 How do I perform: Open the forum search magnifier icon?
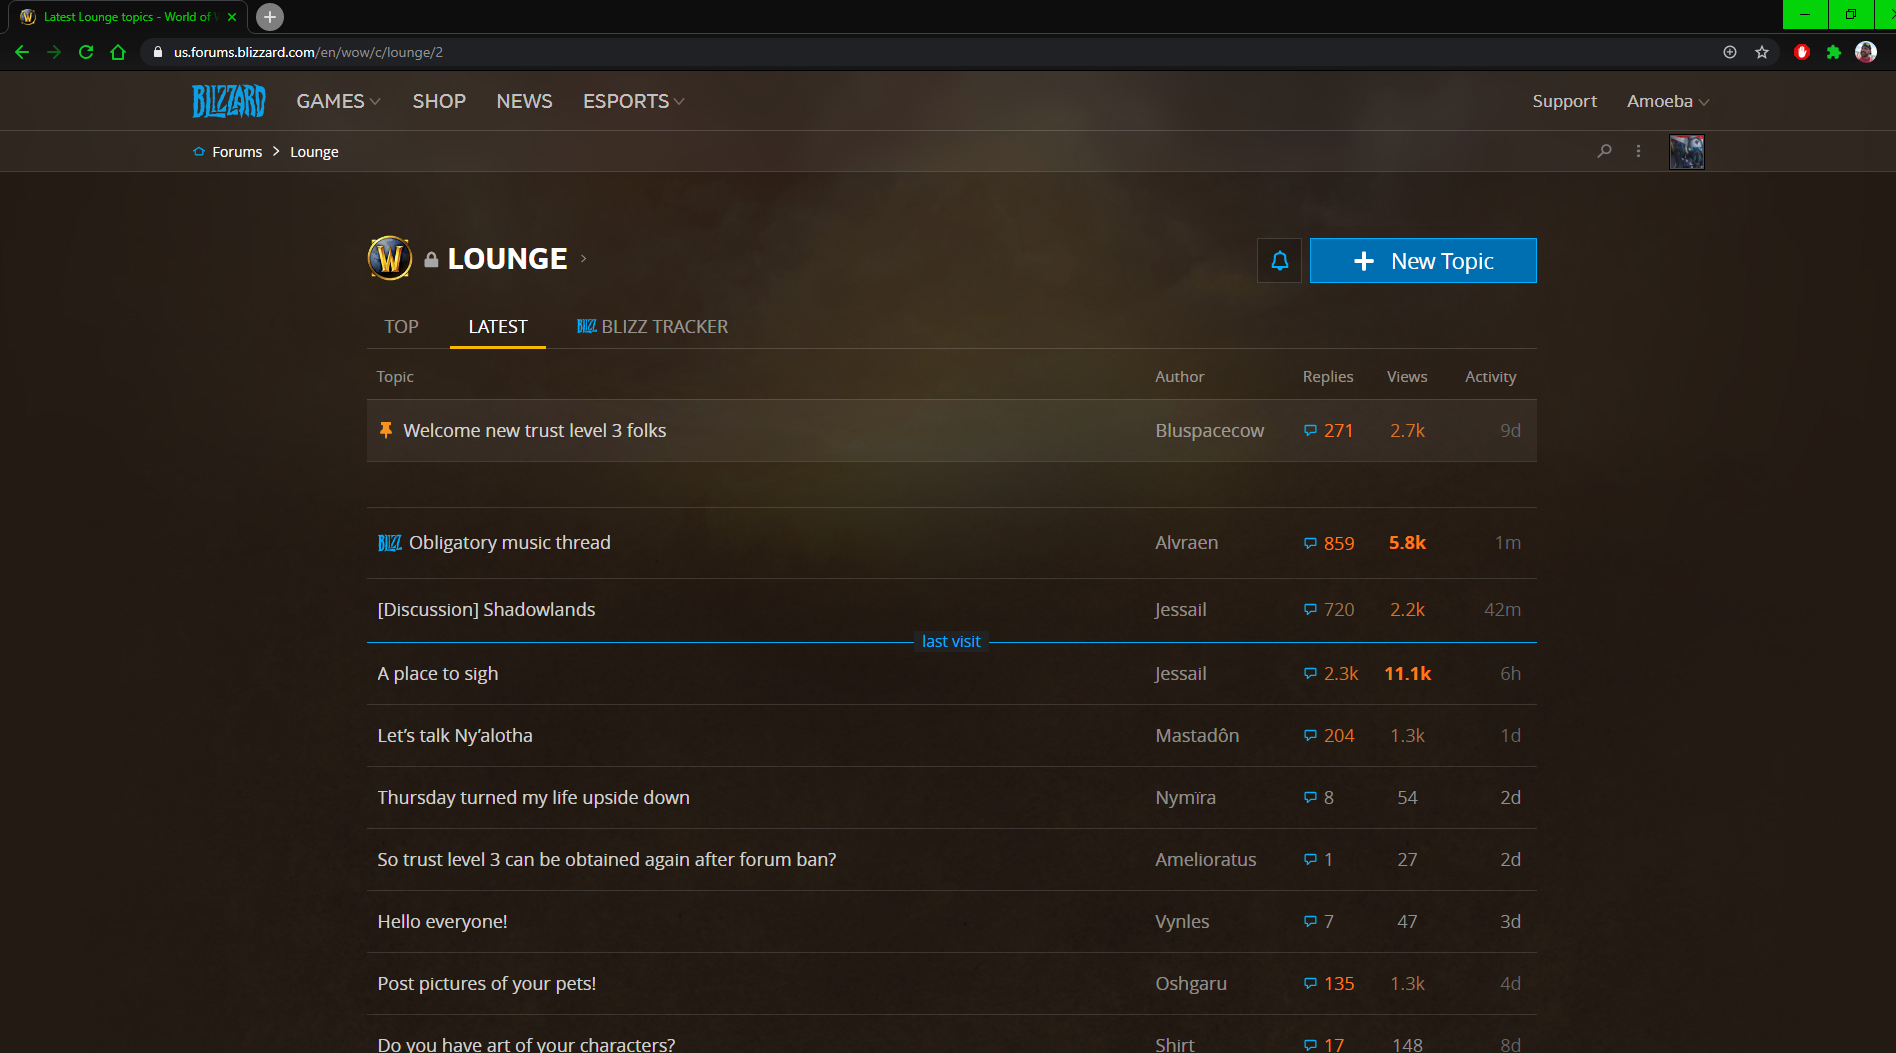coord(1604,151)
